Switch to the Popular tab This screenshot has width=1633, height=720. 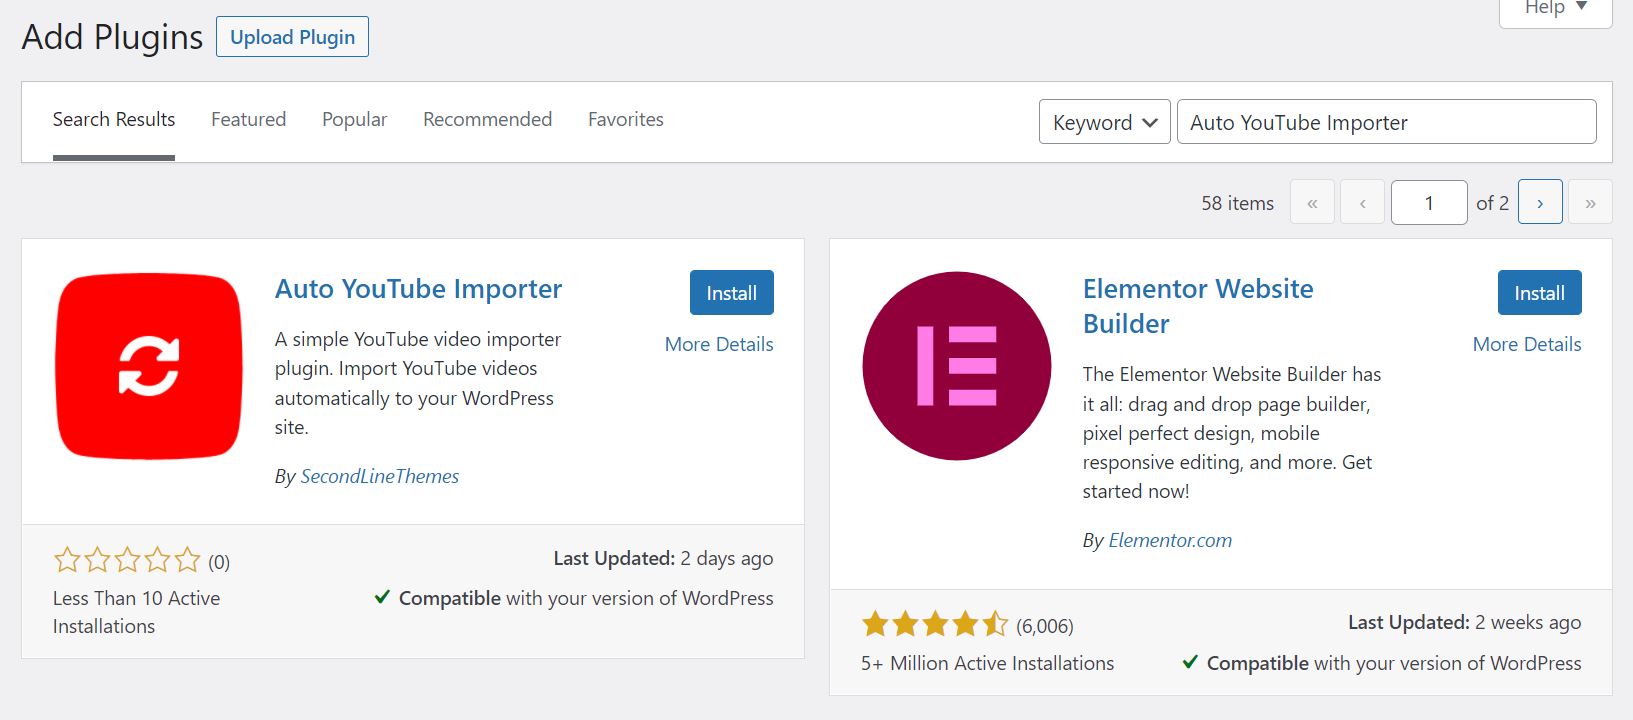coord(354,119)
